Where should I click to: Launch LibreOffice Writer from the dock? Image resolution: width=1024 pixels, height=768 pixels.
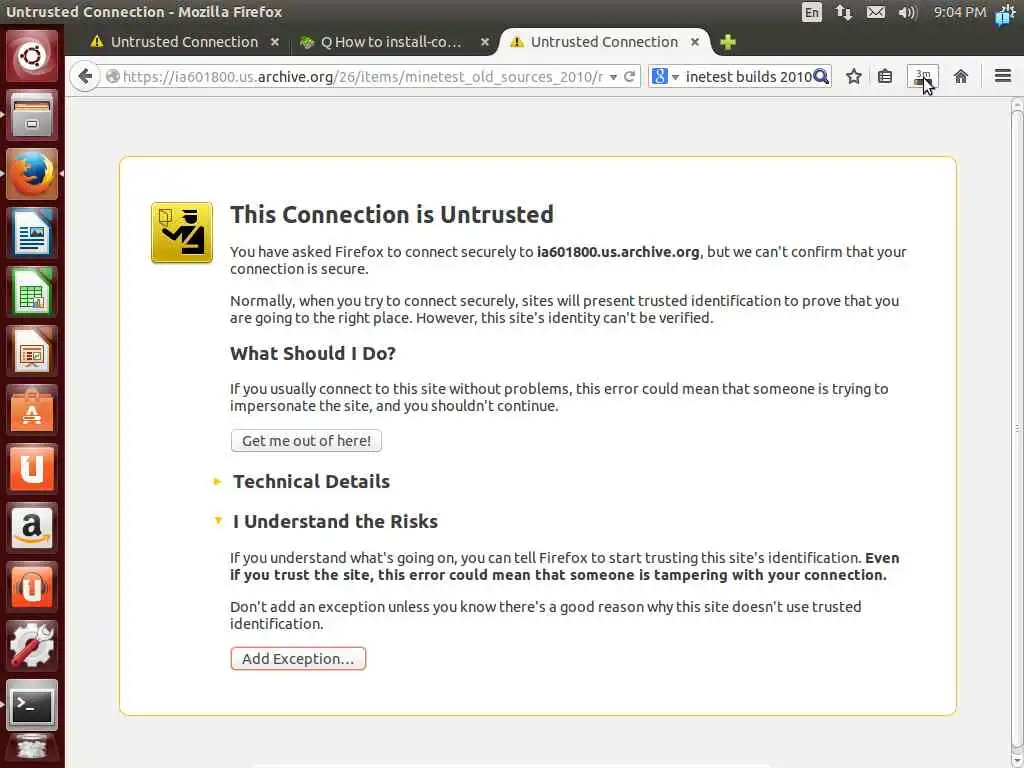click(x=31, y=232)
